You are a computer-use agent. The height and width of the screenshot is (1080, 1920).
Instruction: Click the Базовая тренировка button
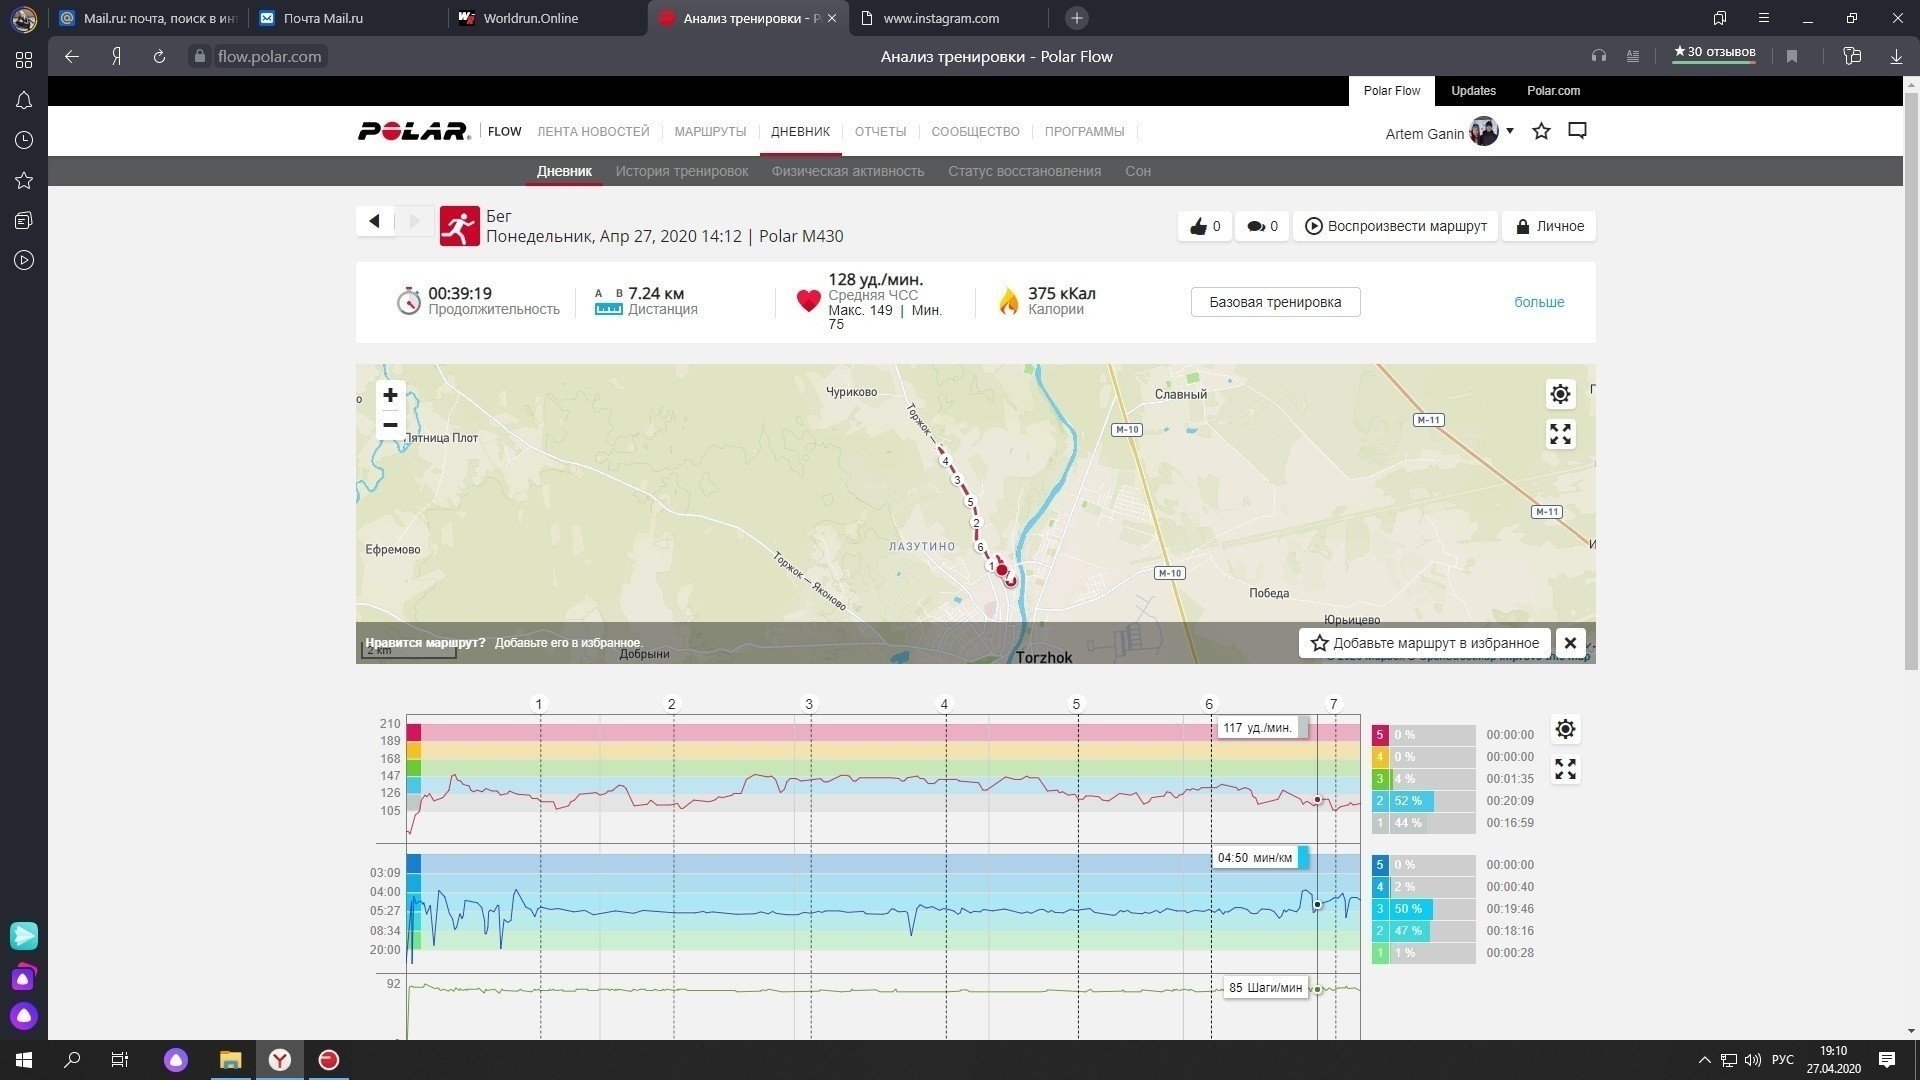pyautogui.click(x=1275, y=302)
